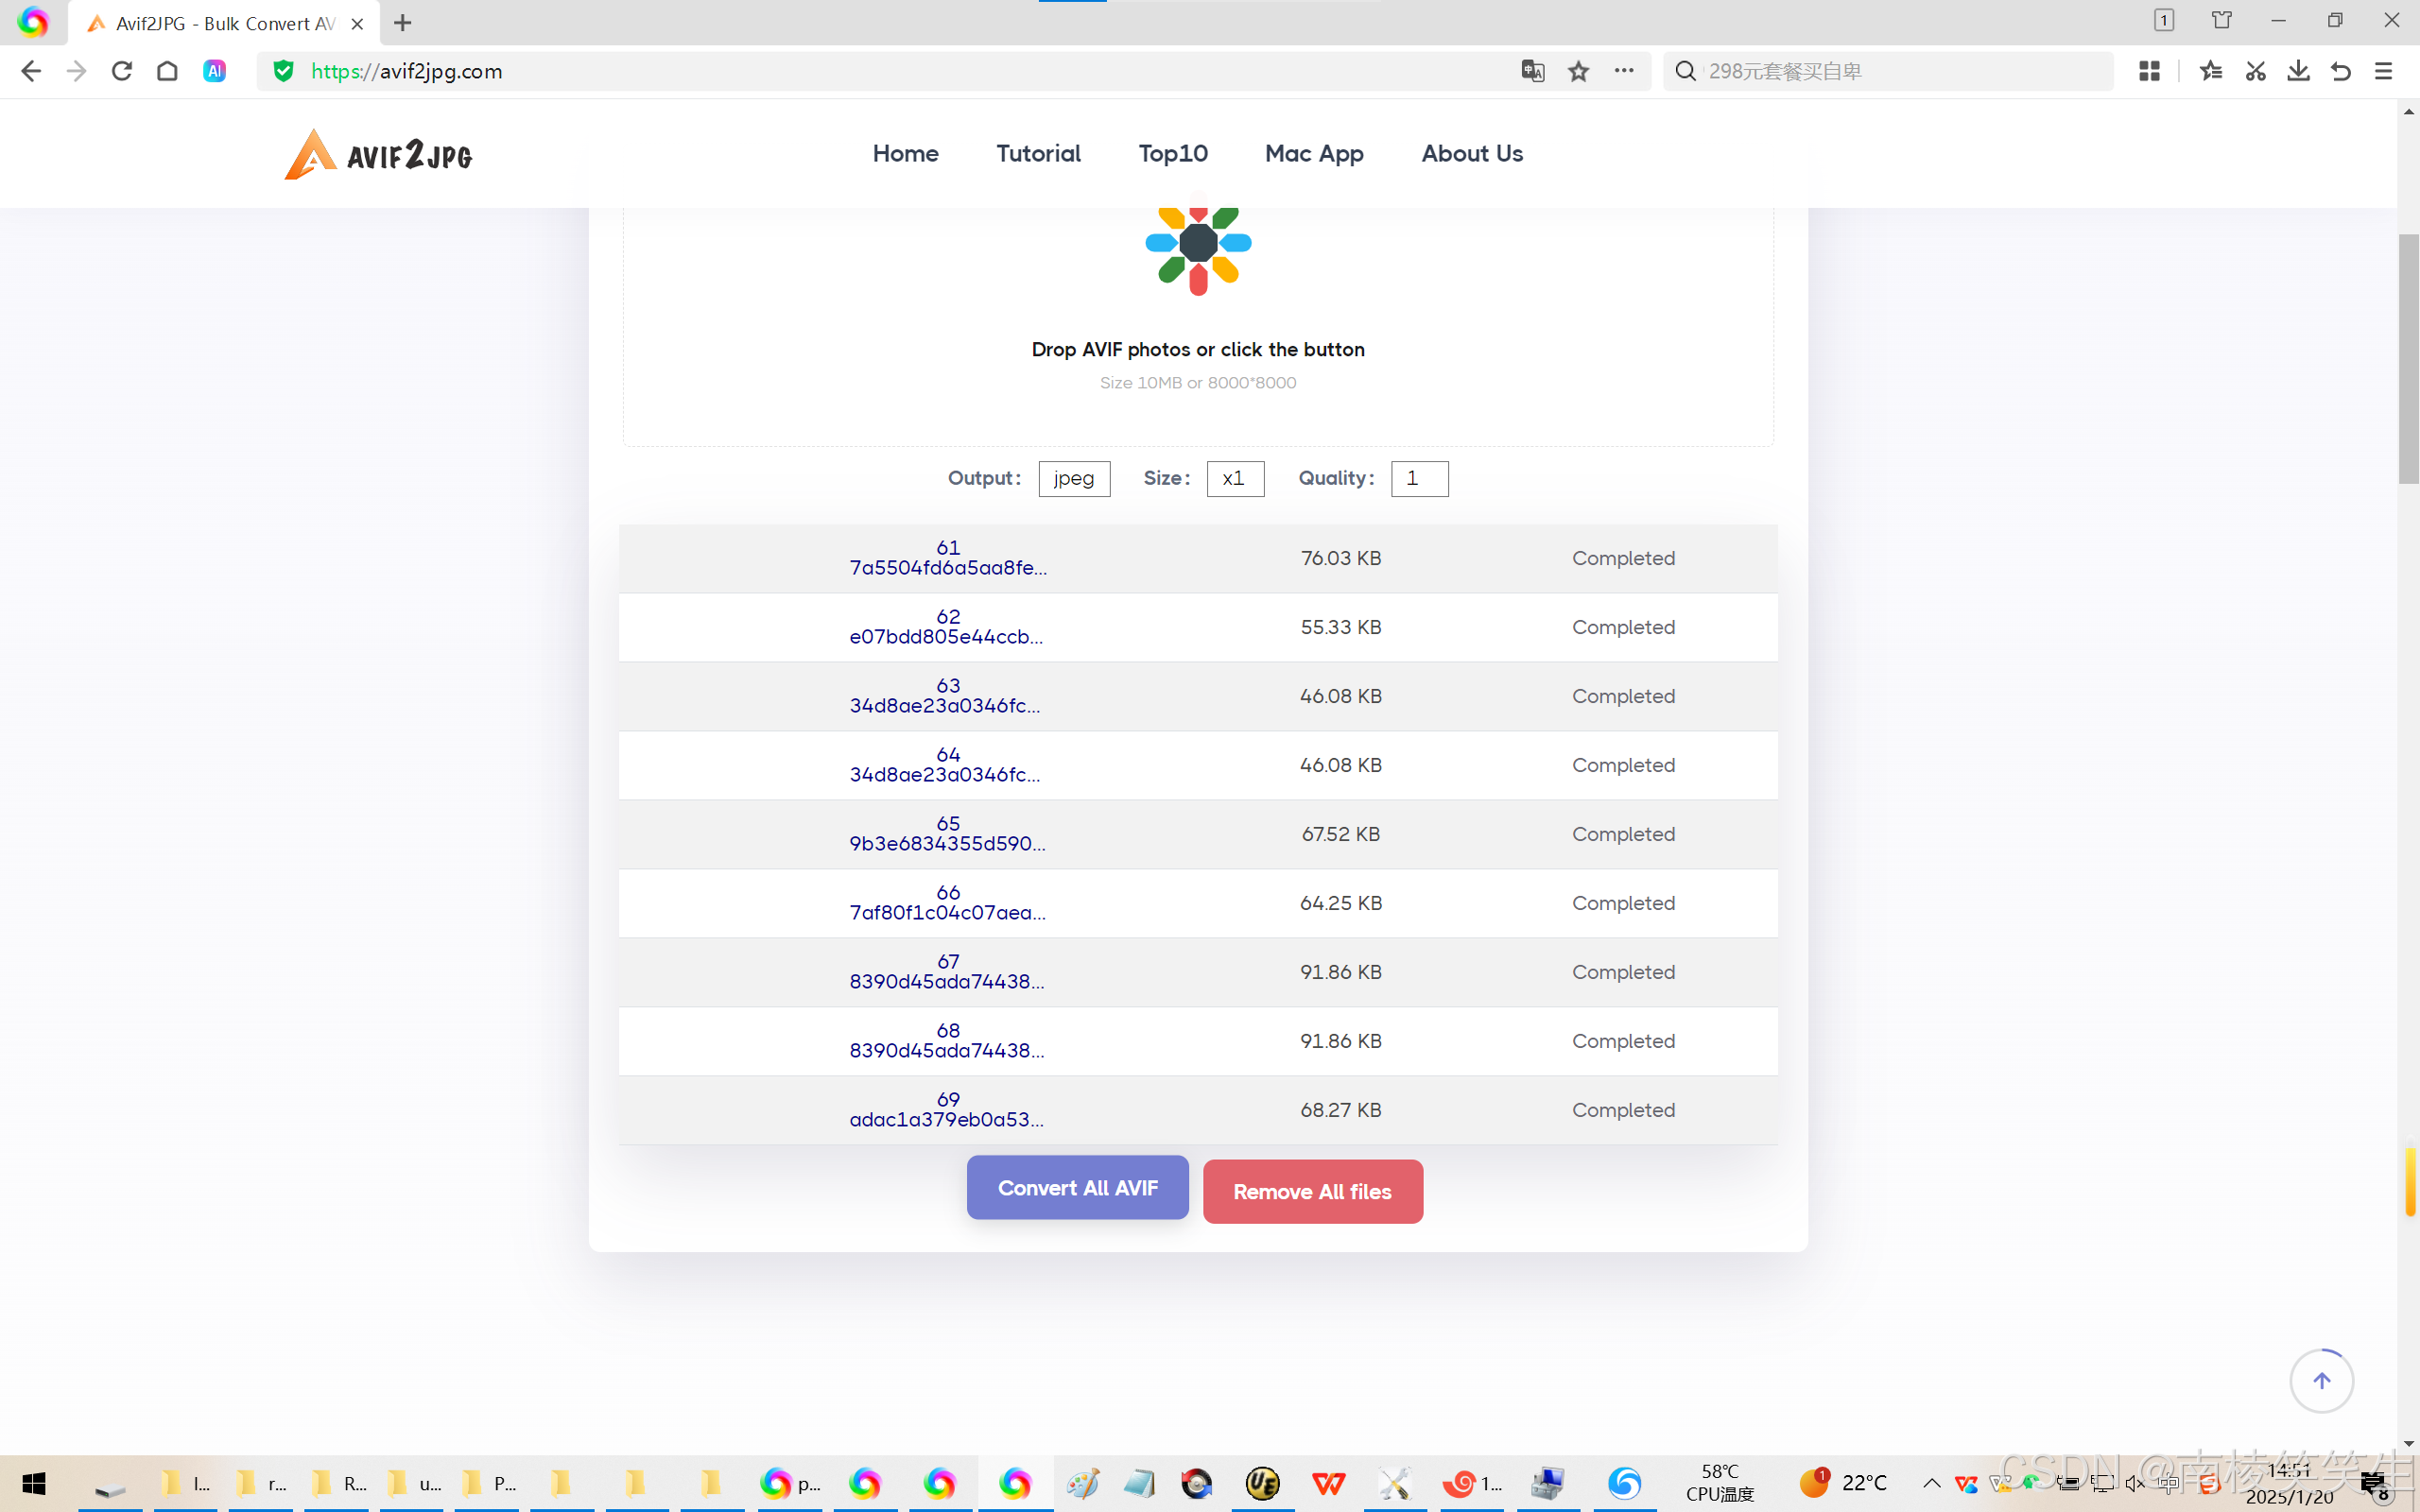The height and width of the screenshot is (1512, 2420).
Task: Click the translate page icon
Action: (1532, 71)
